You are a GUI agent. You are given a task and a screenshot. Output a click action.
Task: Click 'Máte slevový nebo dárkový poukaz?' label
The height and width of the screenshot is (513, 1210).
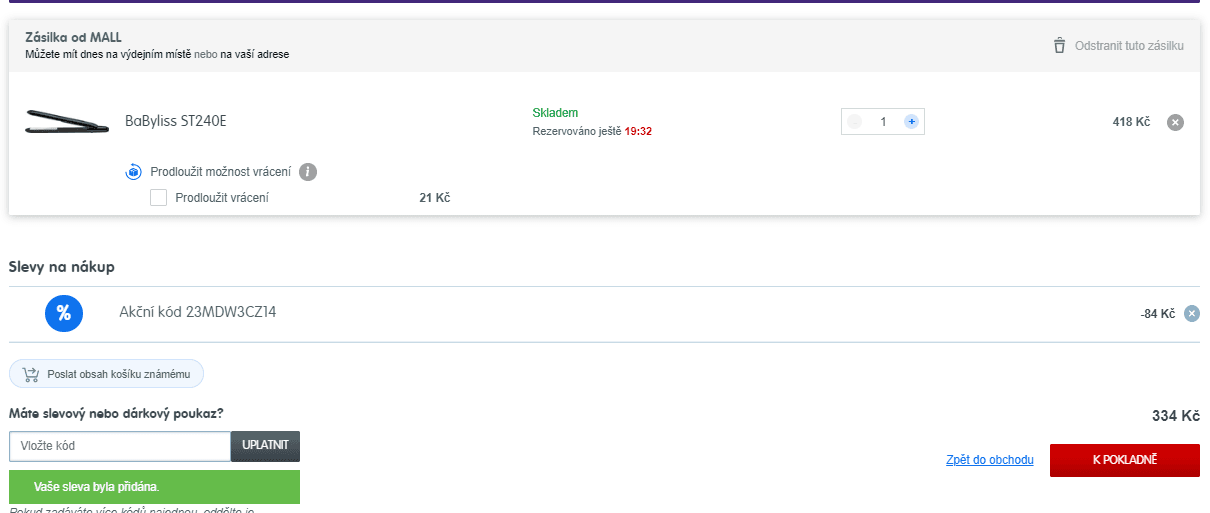pos(116,413)
